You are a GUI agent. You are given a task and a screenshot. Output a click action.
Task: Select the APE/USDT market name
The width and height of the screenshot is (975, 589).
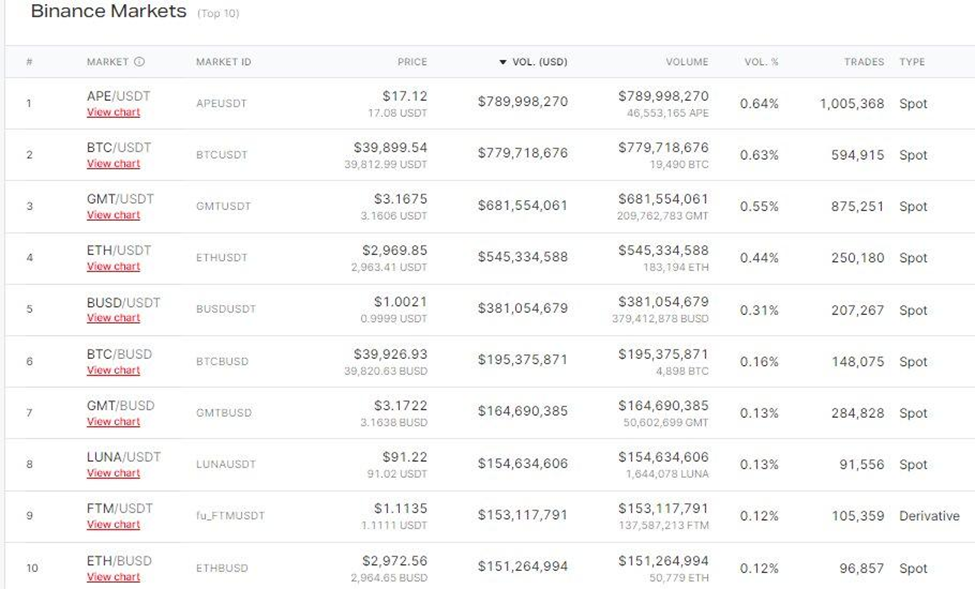[x=119, y=96]
